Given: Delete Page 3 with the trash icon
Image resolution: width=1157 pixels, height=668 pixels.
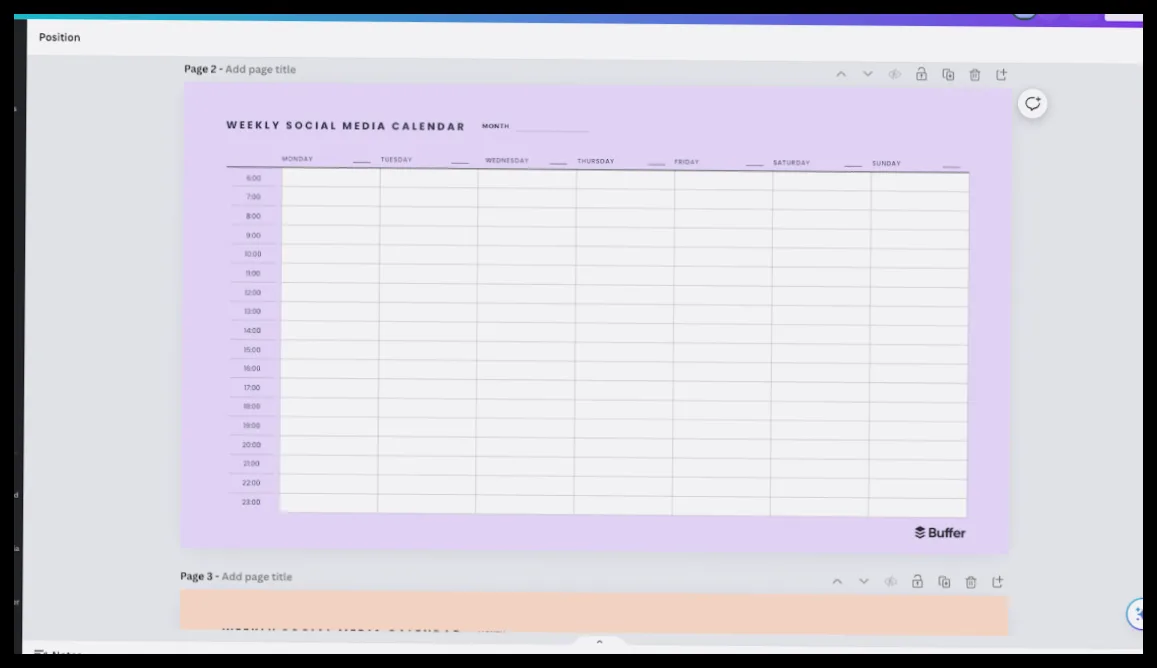Looking at the screenshot, I should click(x=971, y=582).
